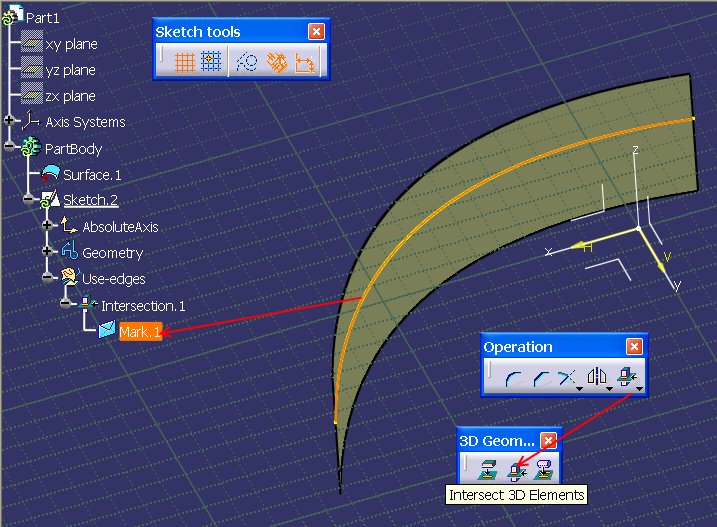717x527 pixels.
Task: Select the zx plane in tree
Action: (70, 97)
